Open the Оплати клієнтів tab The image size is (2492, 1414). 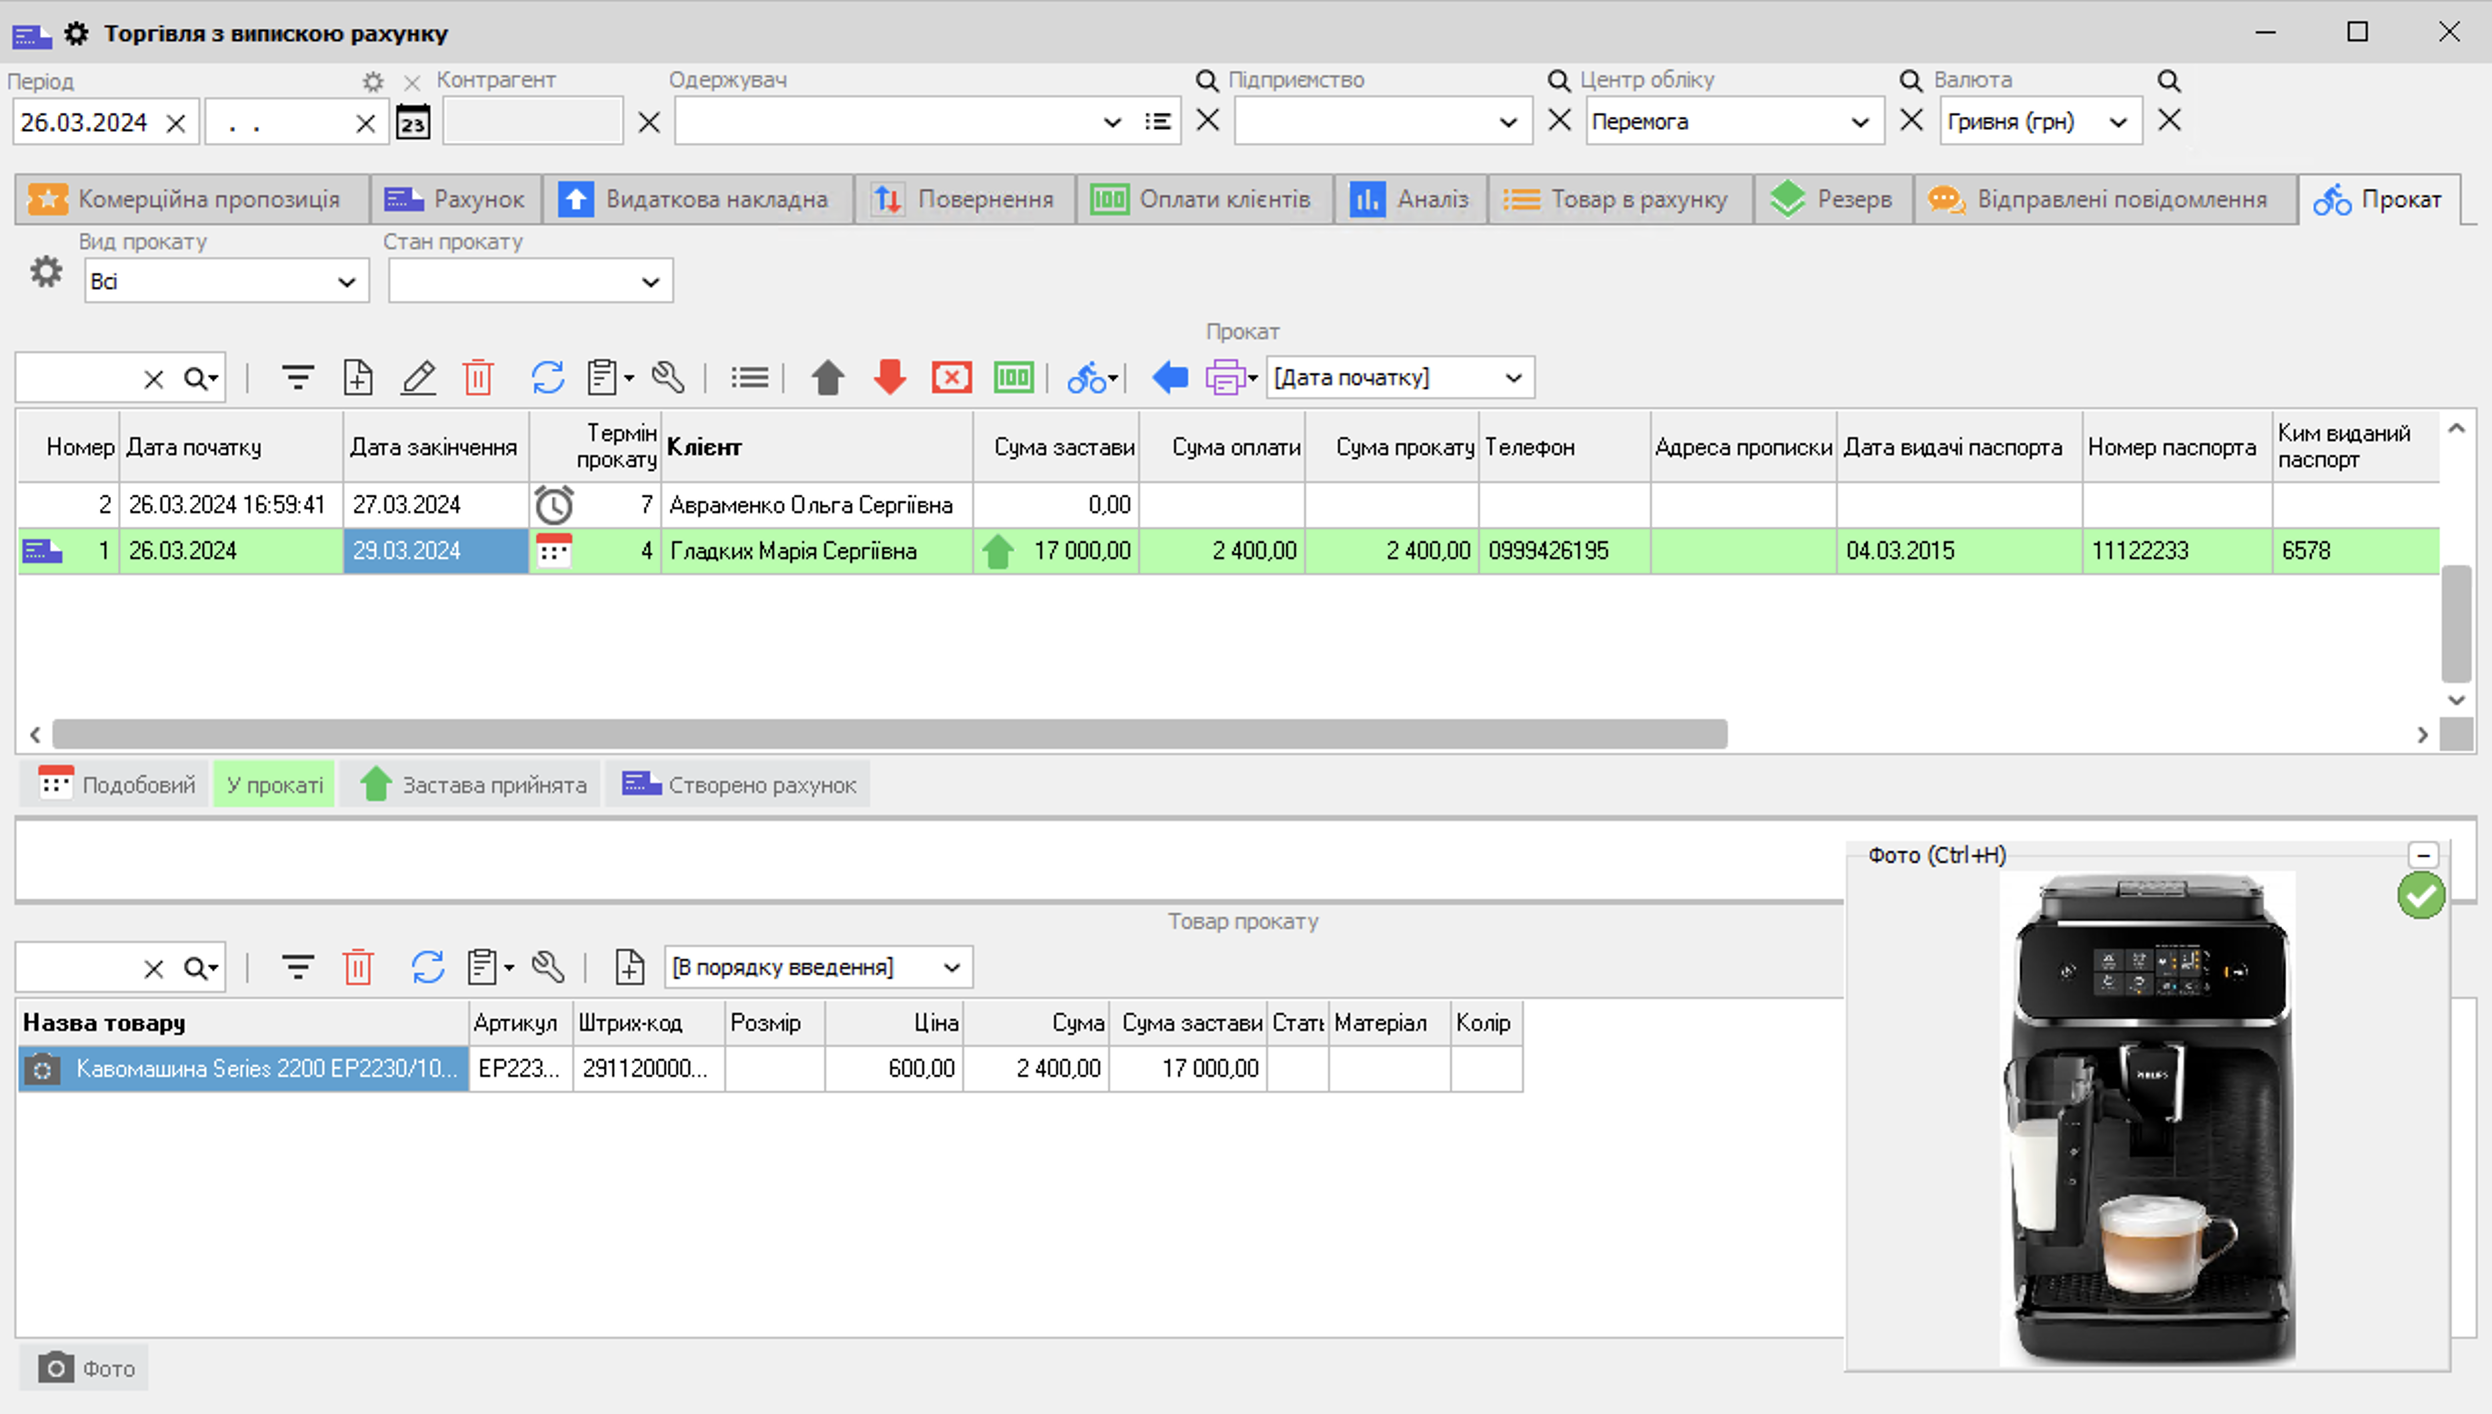1203,199
